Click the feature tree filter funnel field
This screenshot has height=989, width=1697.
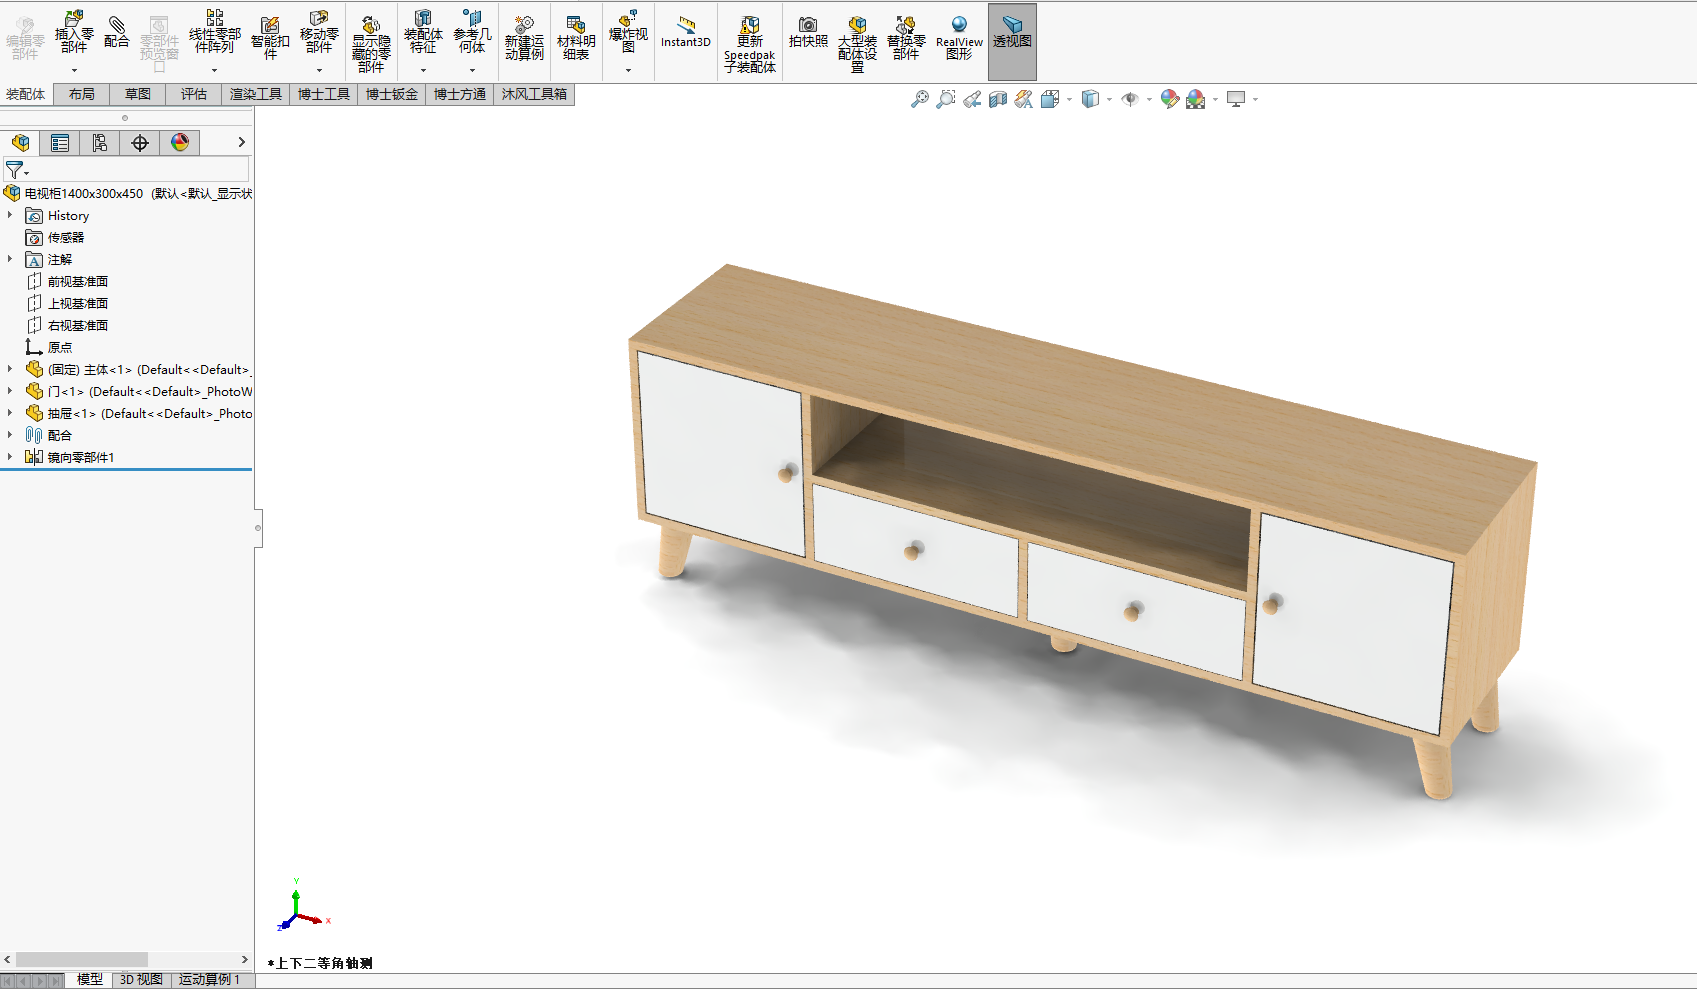pyautogui.click(x=126, y=170)
